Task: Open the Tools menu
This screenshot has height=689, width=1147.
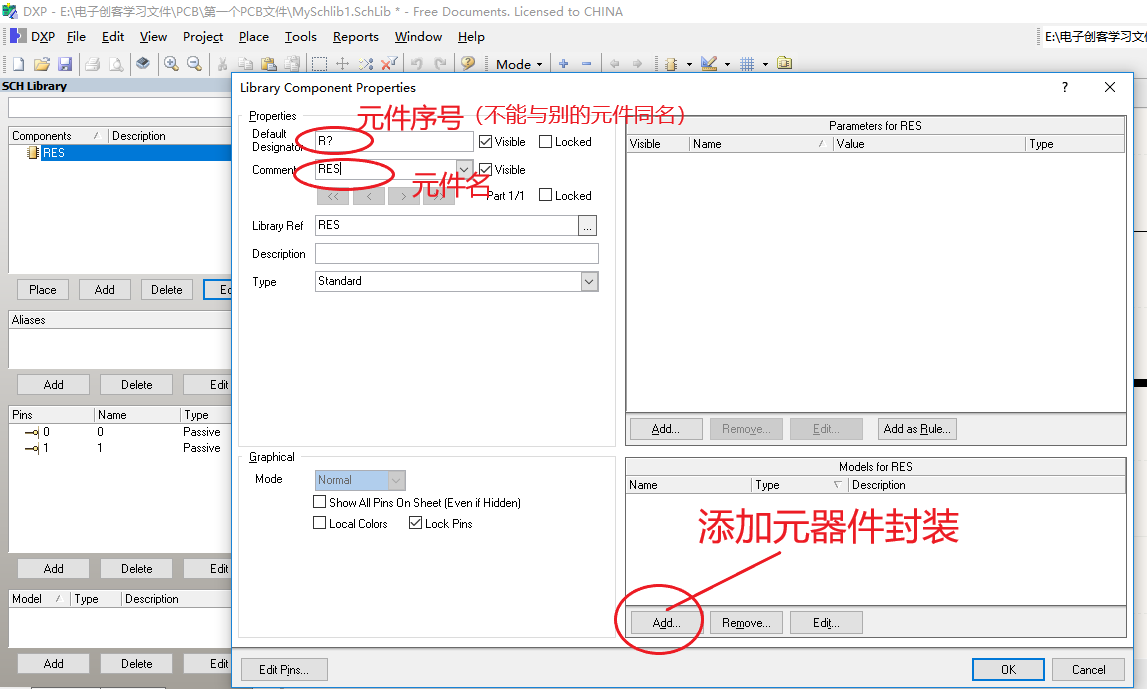Action: 300,37
